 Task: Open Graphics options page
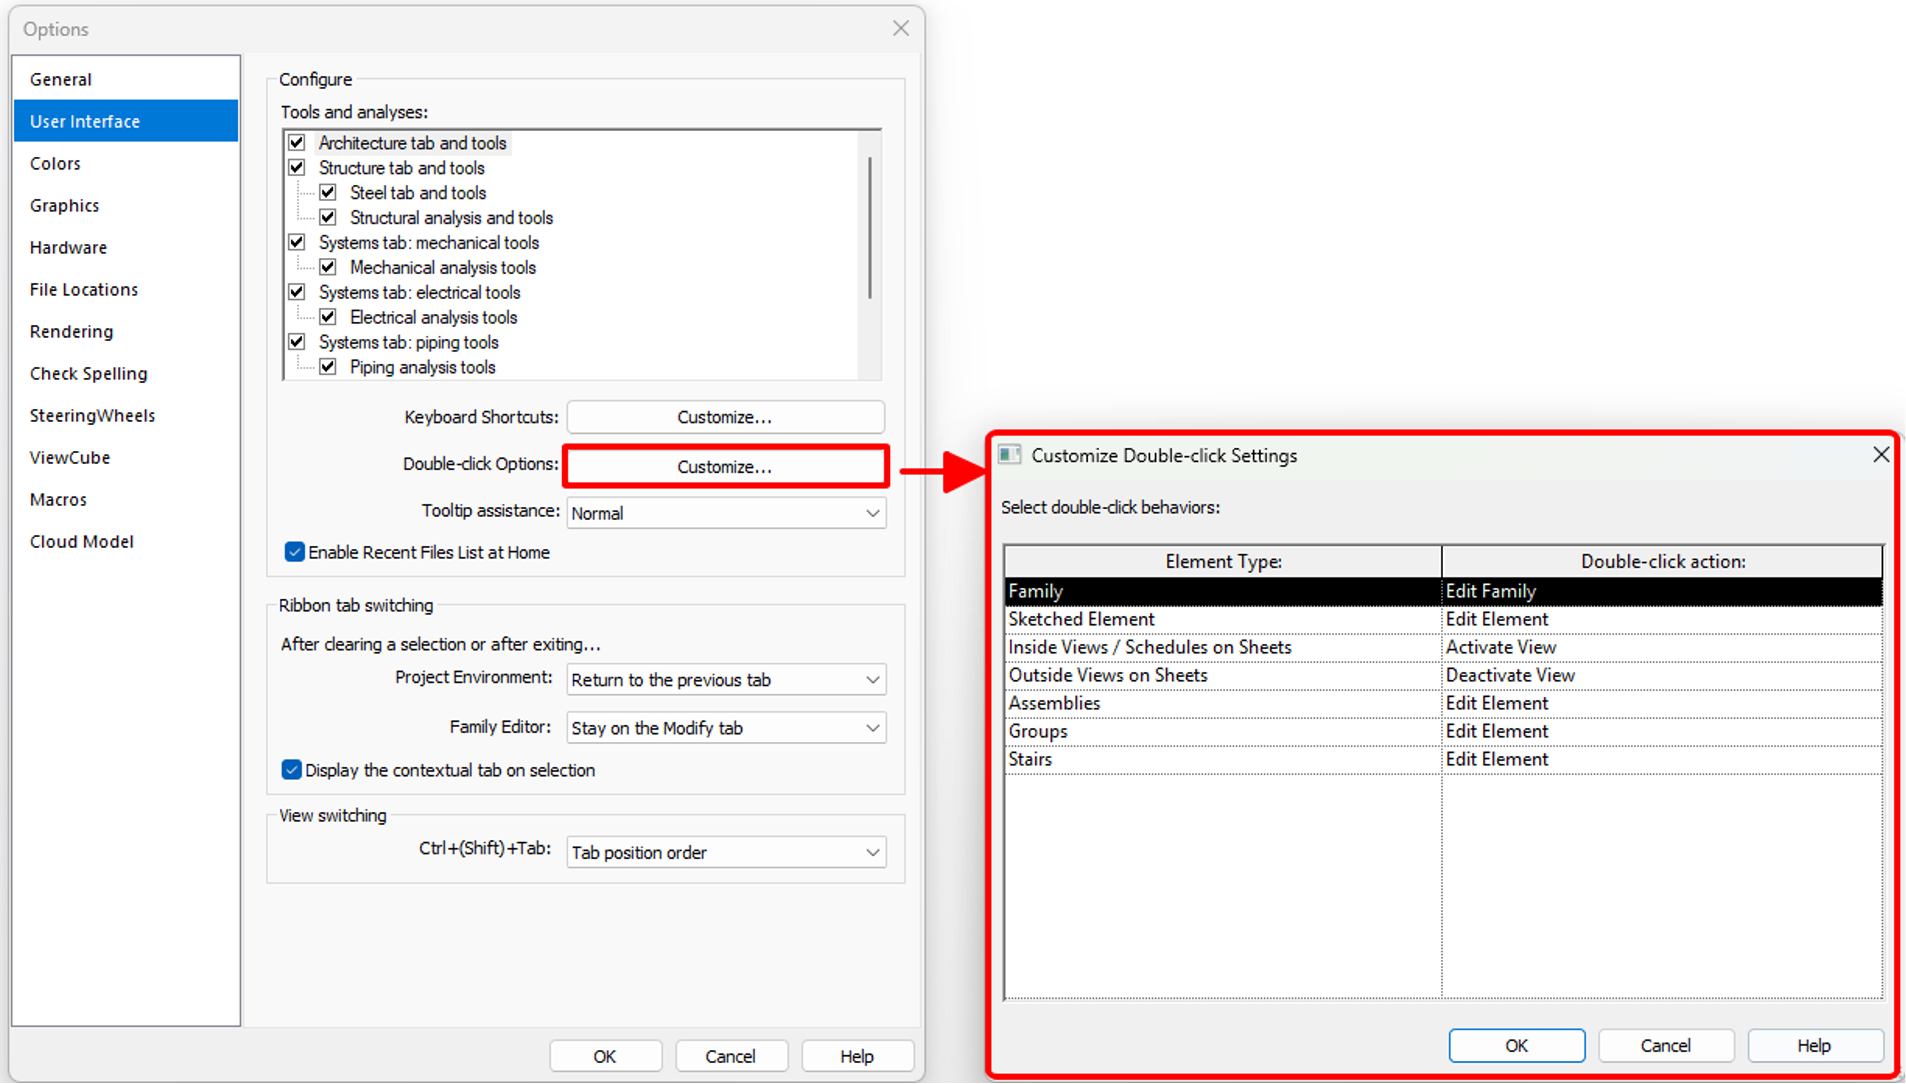(x=126, y=205)
